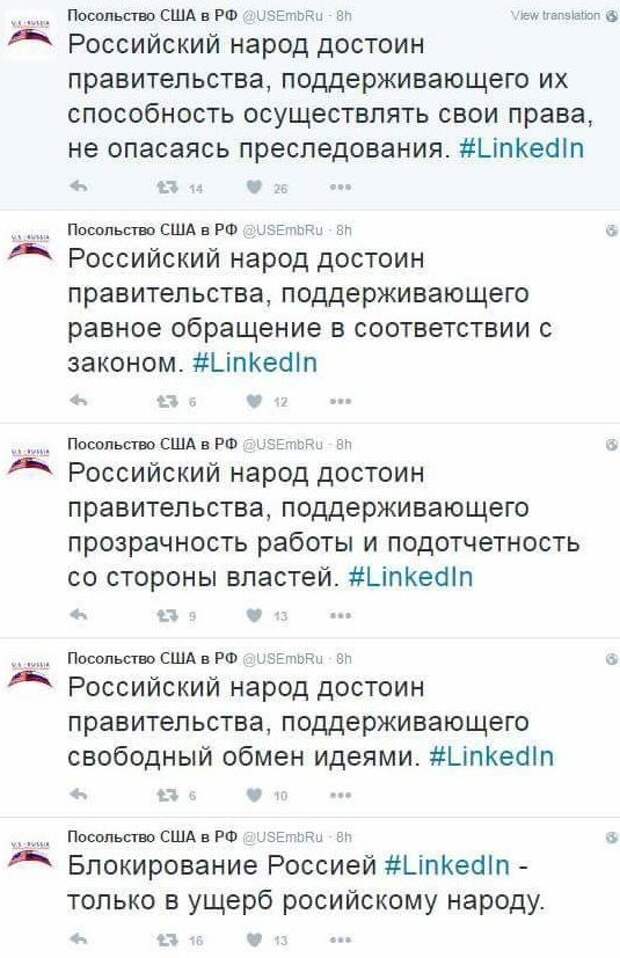Open more options on the законом tweet

point(340,400)
